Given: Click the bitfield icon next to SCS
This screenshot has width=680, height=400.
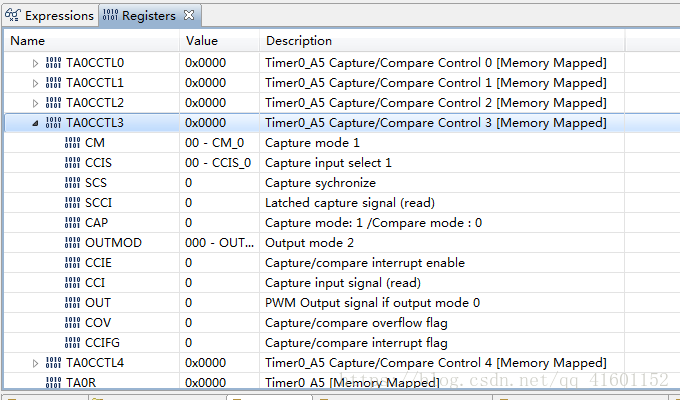Looking at the screenshot, I should point(72,183).
